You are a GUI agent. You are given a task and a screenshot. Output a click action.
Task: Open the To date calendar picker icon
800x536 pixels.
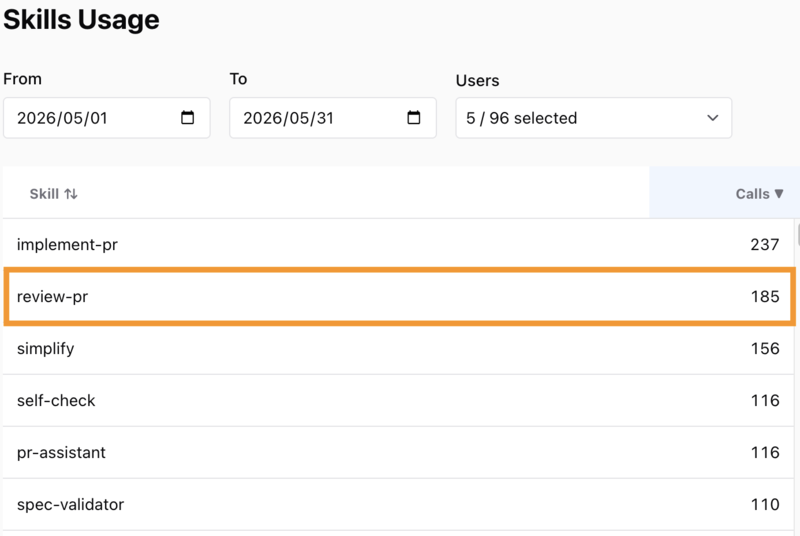[414, 118]
